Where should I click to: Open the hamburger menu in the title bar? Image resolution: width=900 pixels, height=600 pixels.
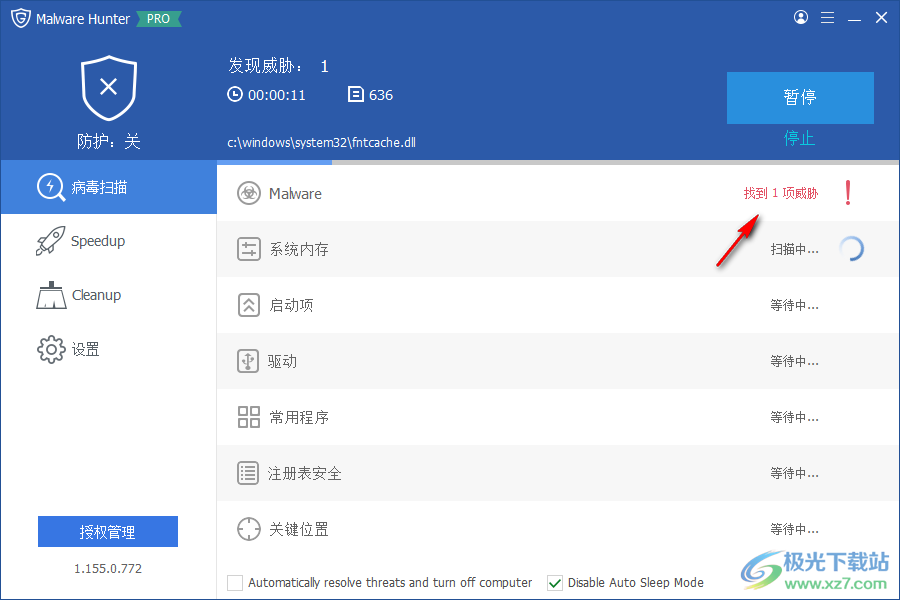[x=827, y=18]
